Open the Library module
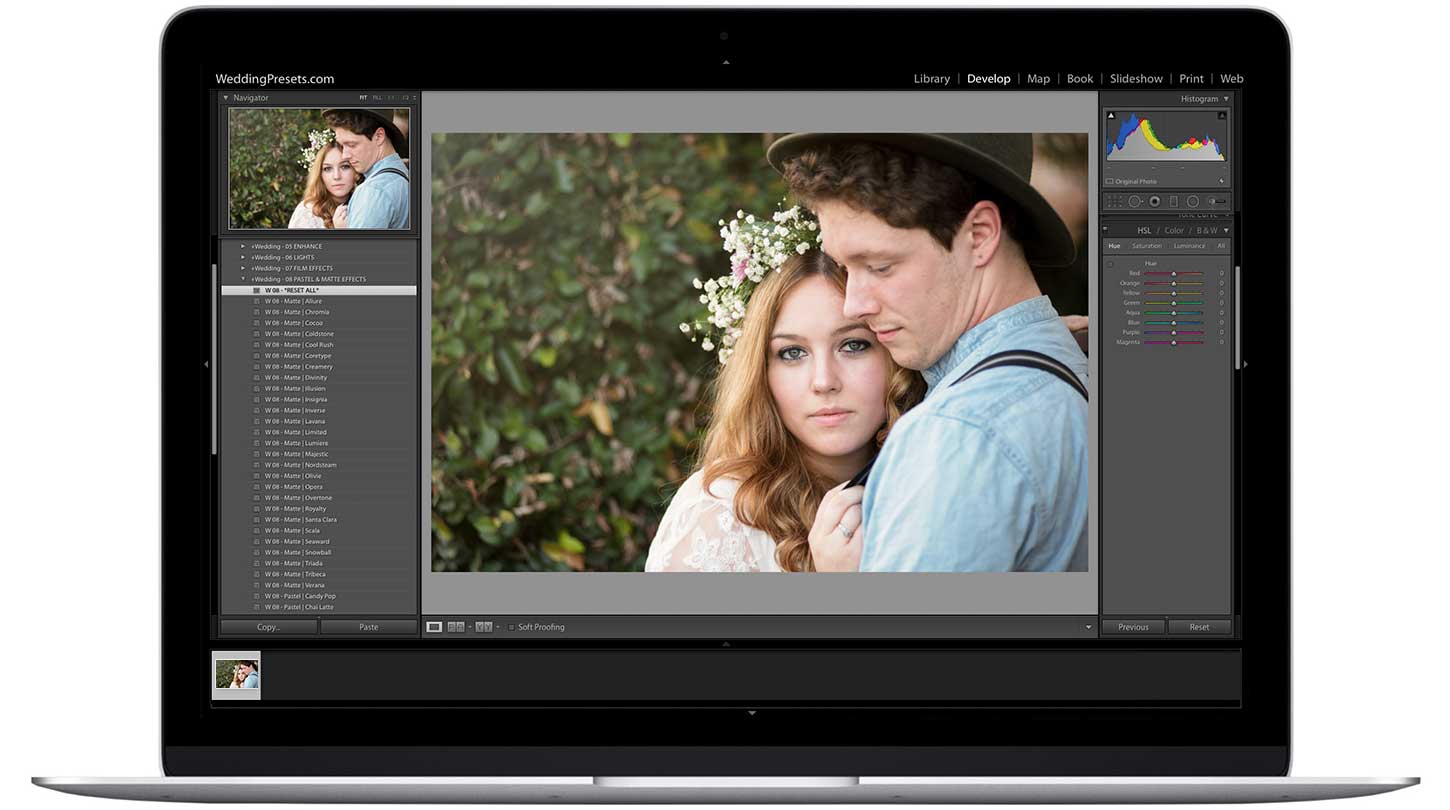The width and height of the screenshot is (1450, 810). [932, 79]
